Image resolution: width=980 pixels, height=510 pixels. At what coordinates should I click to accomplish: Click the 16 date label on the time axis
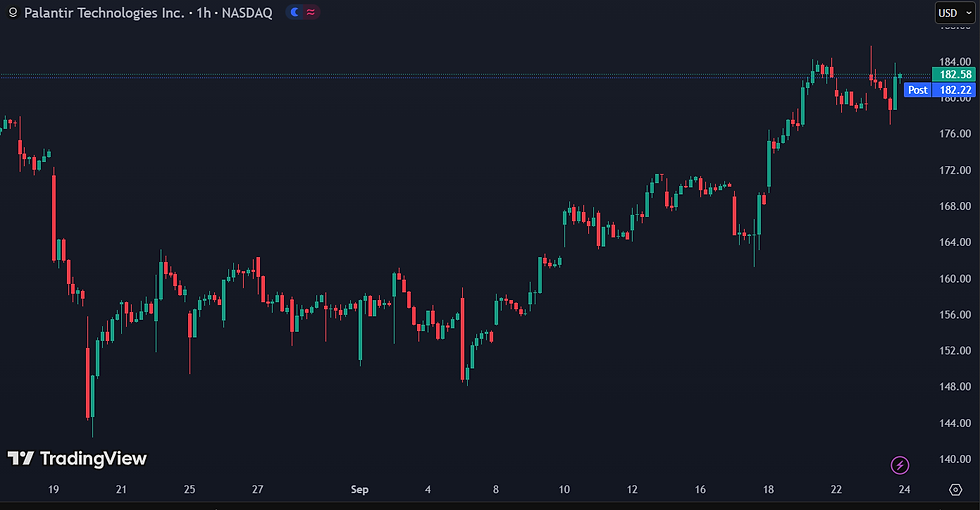pyautogui.click(x=700, y=489)
